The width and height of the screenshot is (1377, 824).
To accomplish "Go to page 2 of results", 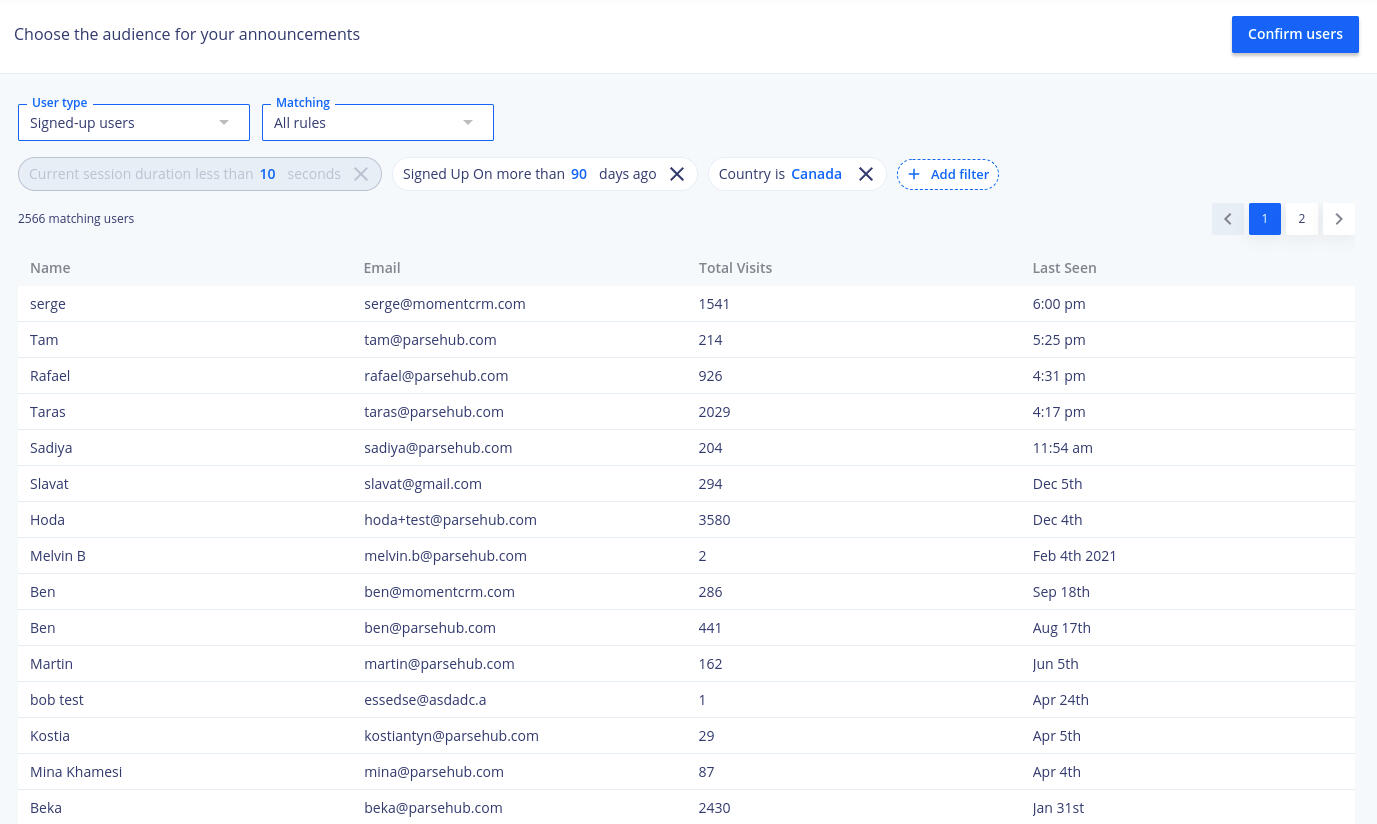I will point(1301,219).
